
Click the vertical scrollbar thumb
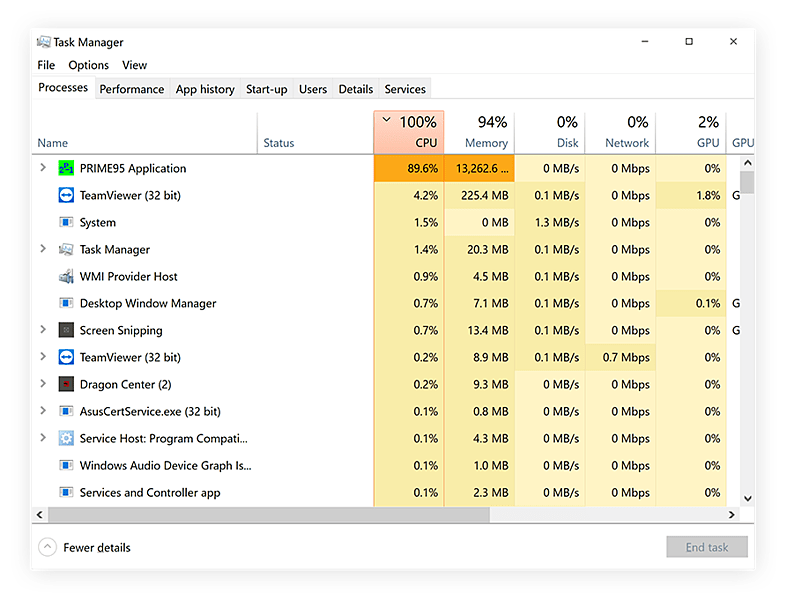(747, 182)
